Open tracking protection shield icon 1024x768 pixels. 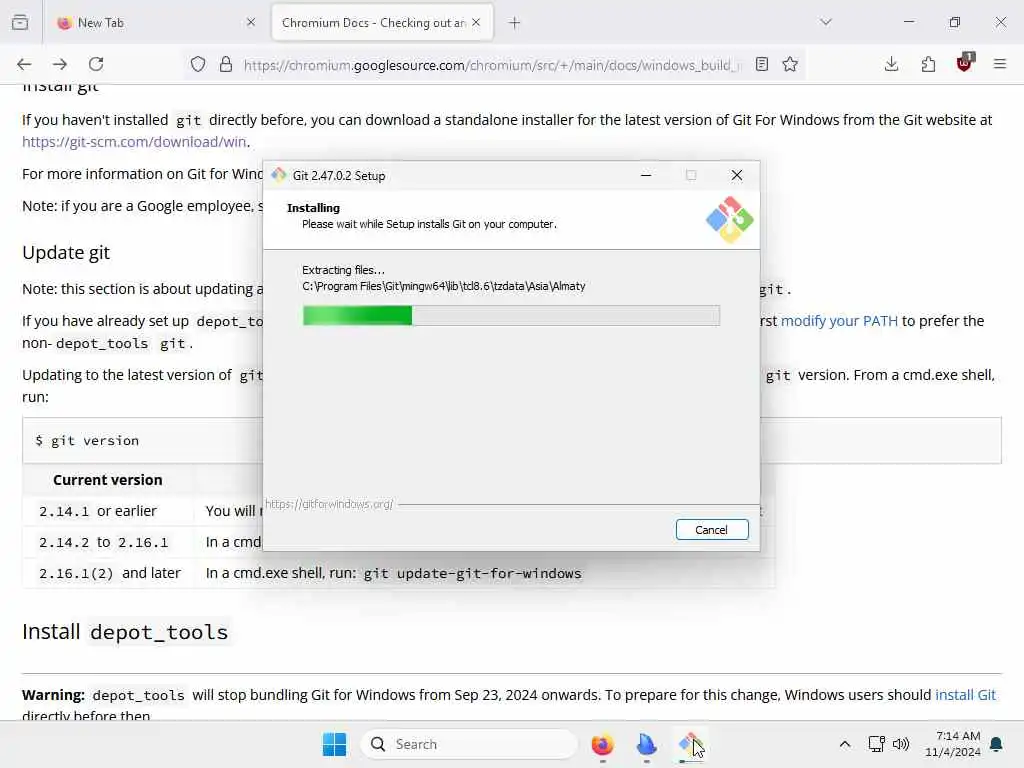(198, 64)
